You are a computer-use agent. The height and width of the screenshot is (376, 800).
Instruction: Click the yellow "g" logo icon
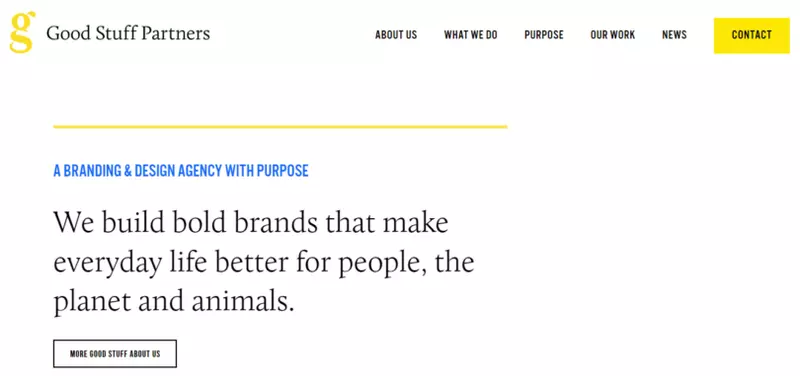[22, 32]
